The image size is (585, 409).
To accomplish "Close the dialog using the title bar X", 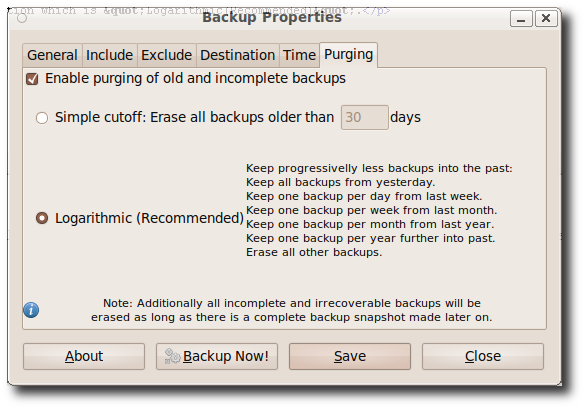I will [546, 18].
